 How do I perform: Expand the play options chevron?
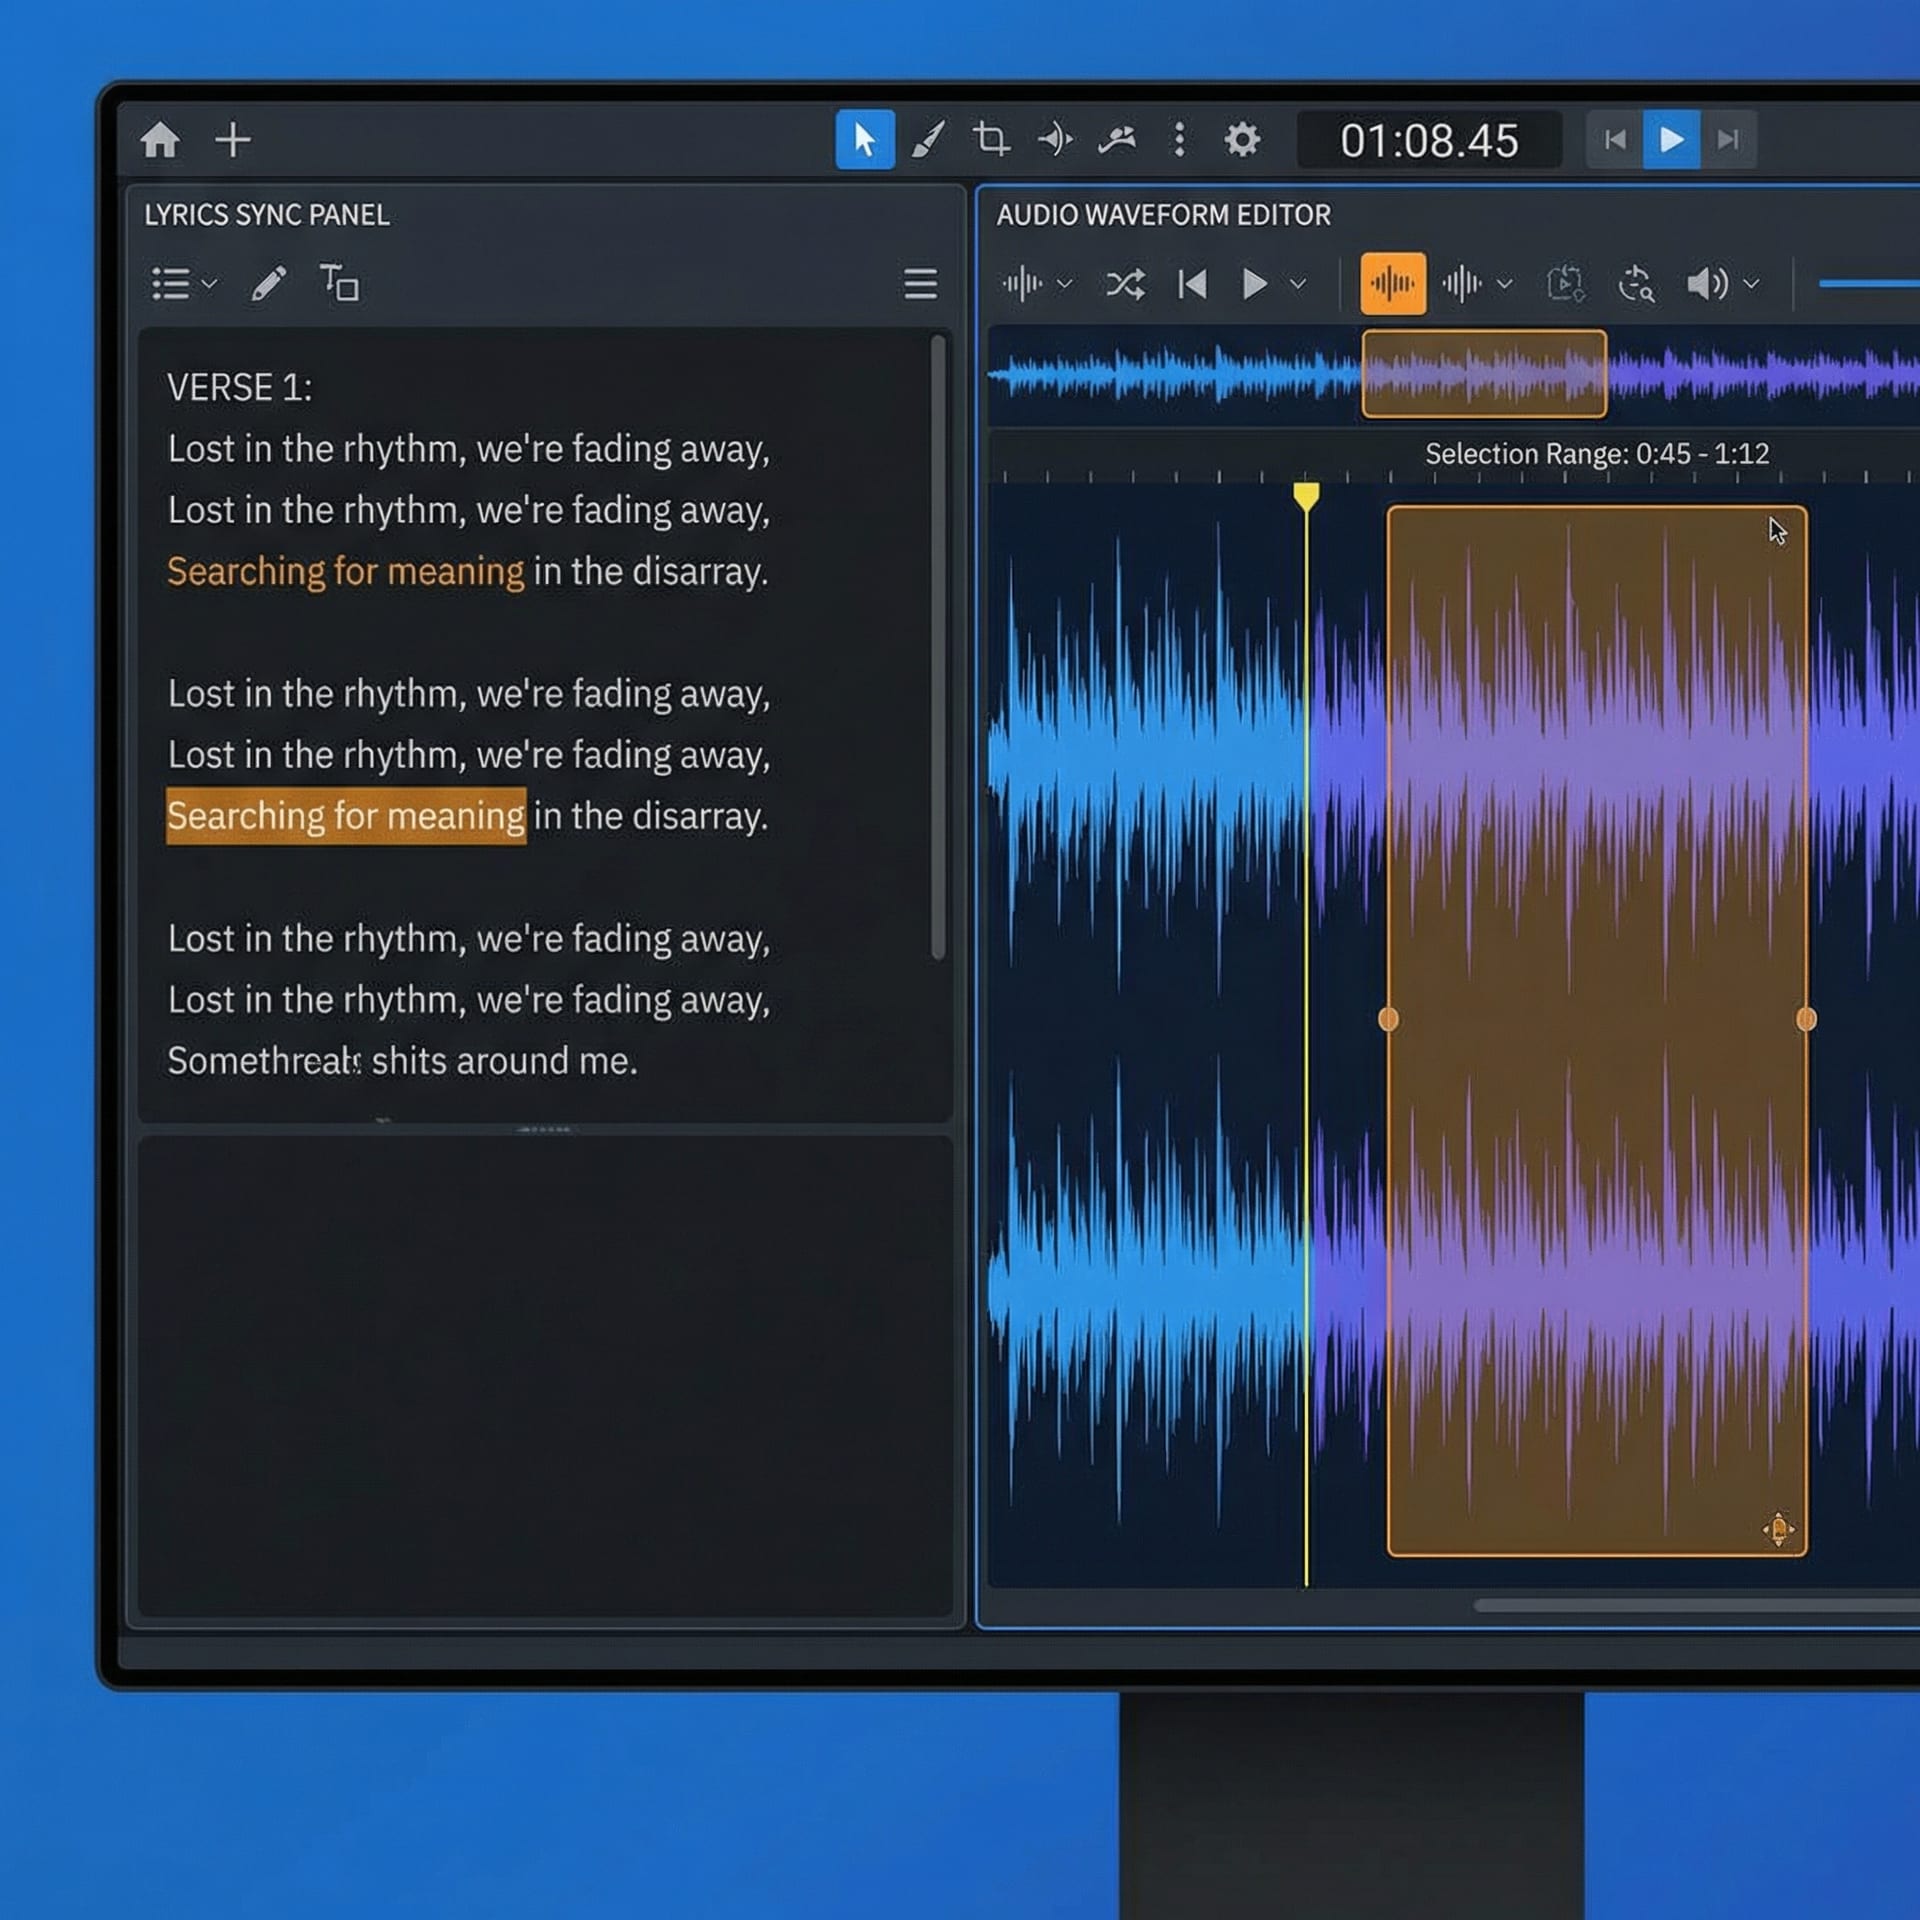tap(1297, 284)
